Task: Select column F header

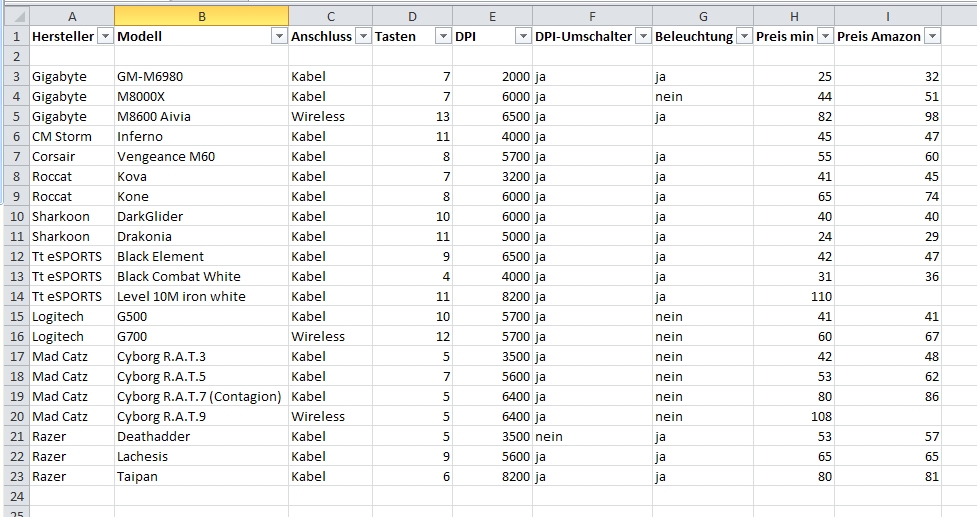Action: 592,17
